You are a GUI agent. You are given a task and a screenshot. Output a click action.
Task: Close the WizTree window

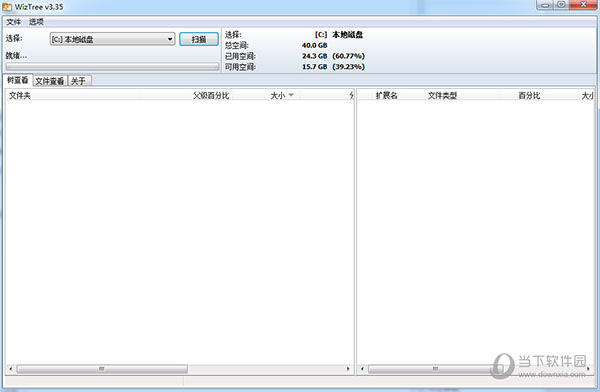tap(583, 5)
